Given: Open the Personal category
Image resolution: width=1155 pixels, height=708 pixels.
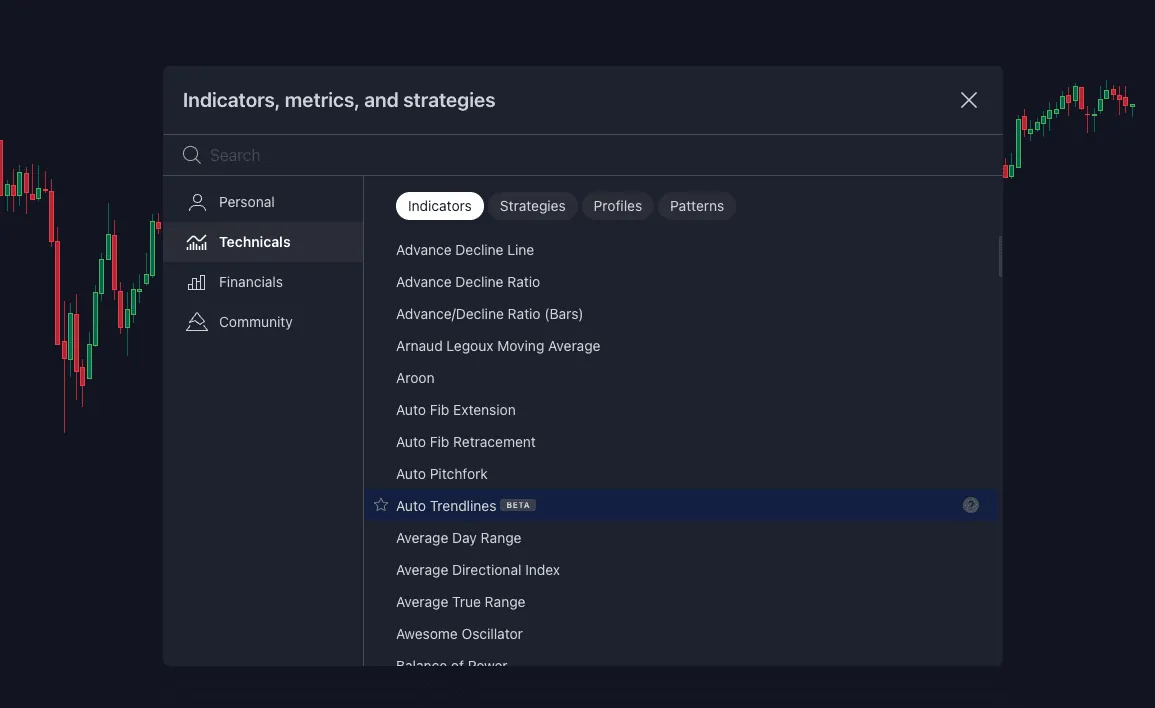Looking at the screenshot, I should 264,203.
